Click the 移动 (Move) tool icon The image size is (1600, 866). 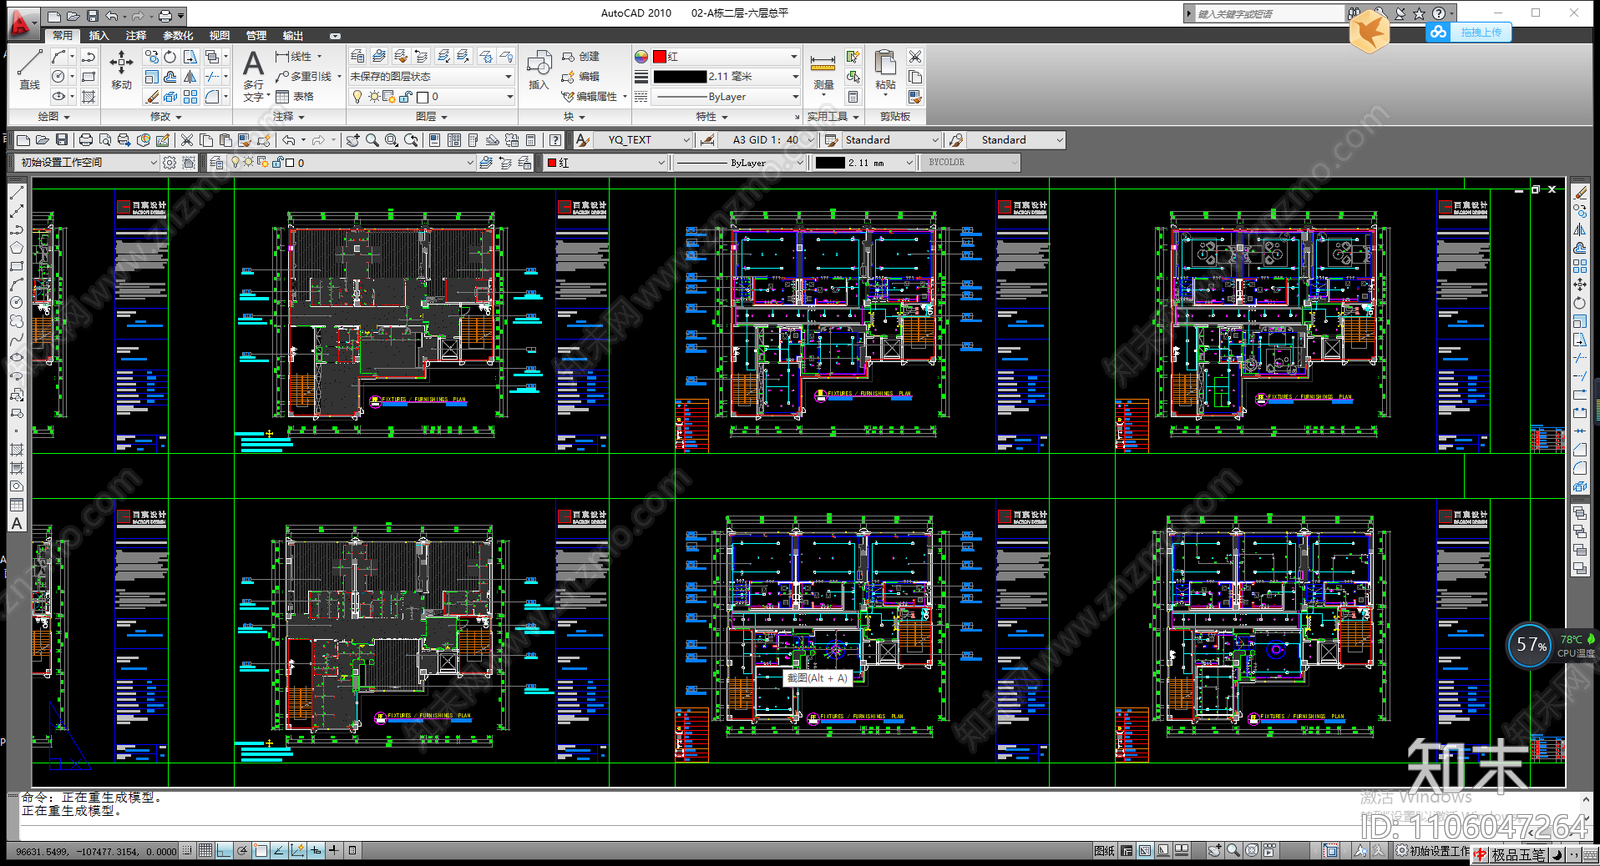[x=121, y=70]
